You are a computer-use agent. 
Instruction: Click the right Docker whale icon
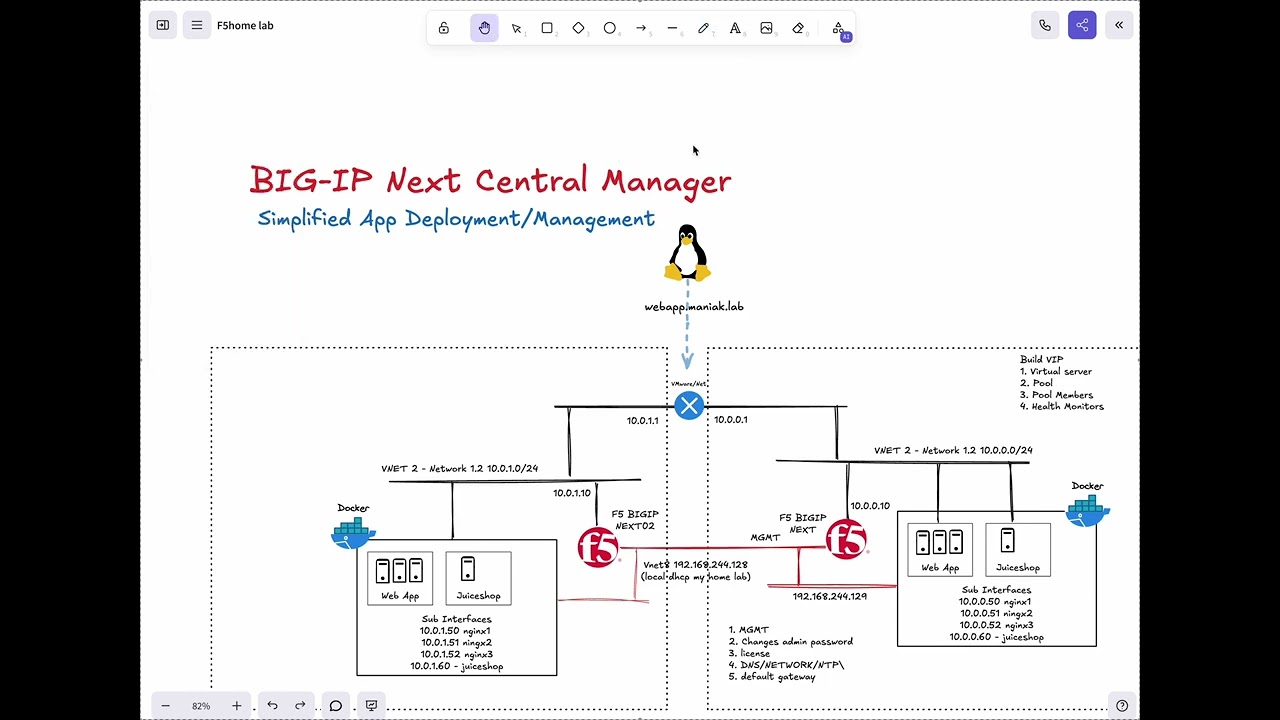[x=1088, y=511]
